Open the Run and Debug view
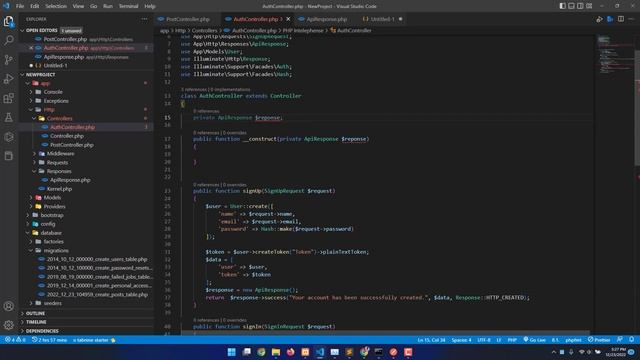This screenshot has height=360, width=640. point(9,79)
